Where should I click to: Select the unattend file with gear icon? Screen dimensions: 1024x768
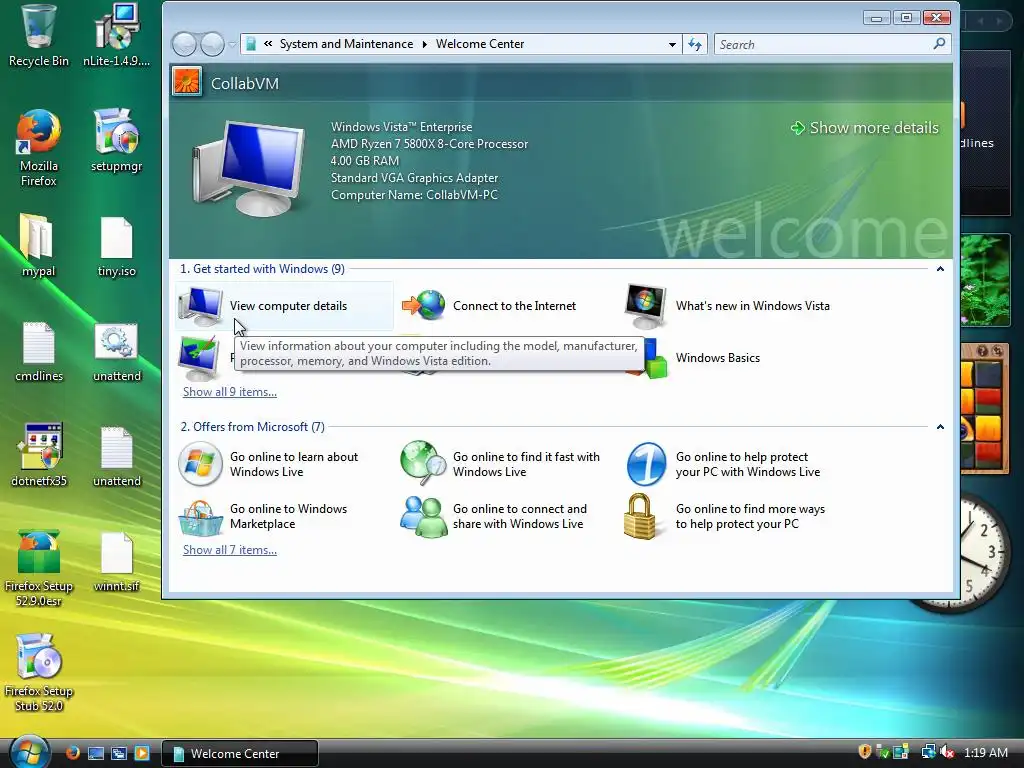coord(117,351)
